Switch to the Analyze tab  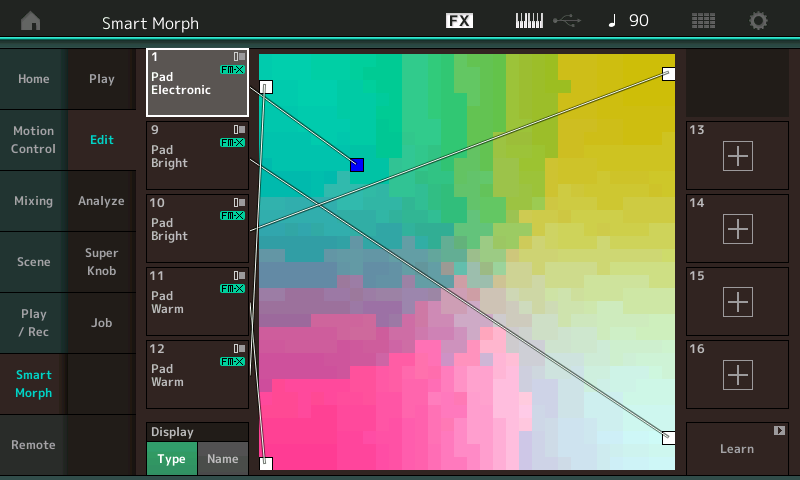click(101, 201)
